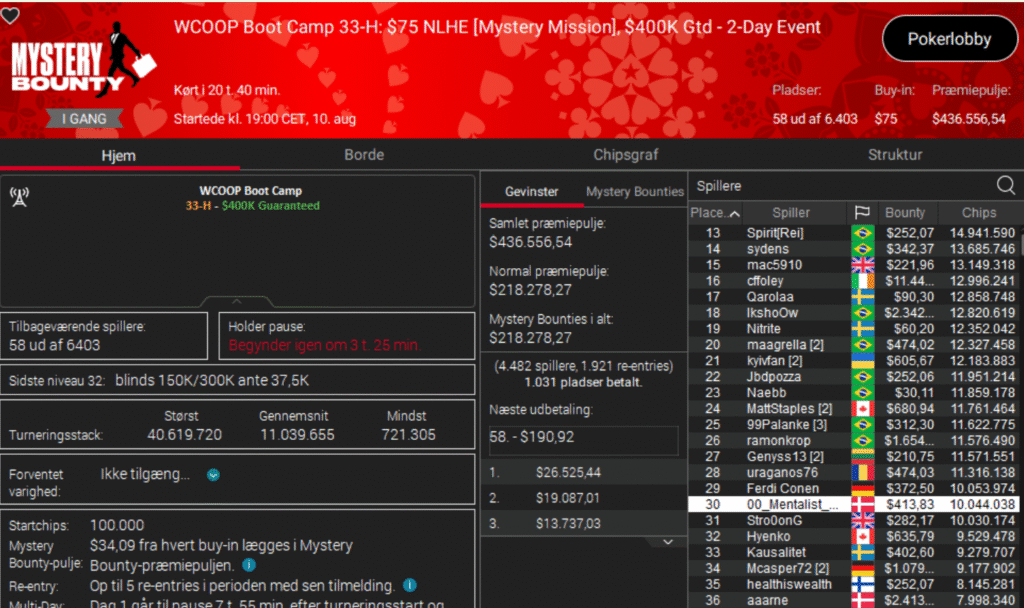Click the I GANG status badge
Viewport: 1024px width, 608px height.
click(x=84, y=119)
